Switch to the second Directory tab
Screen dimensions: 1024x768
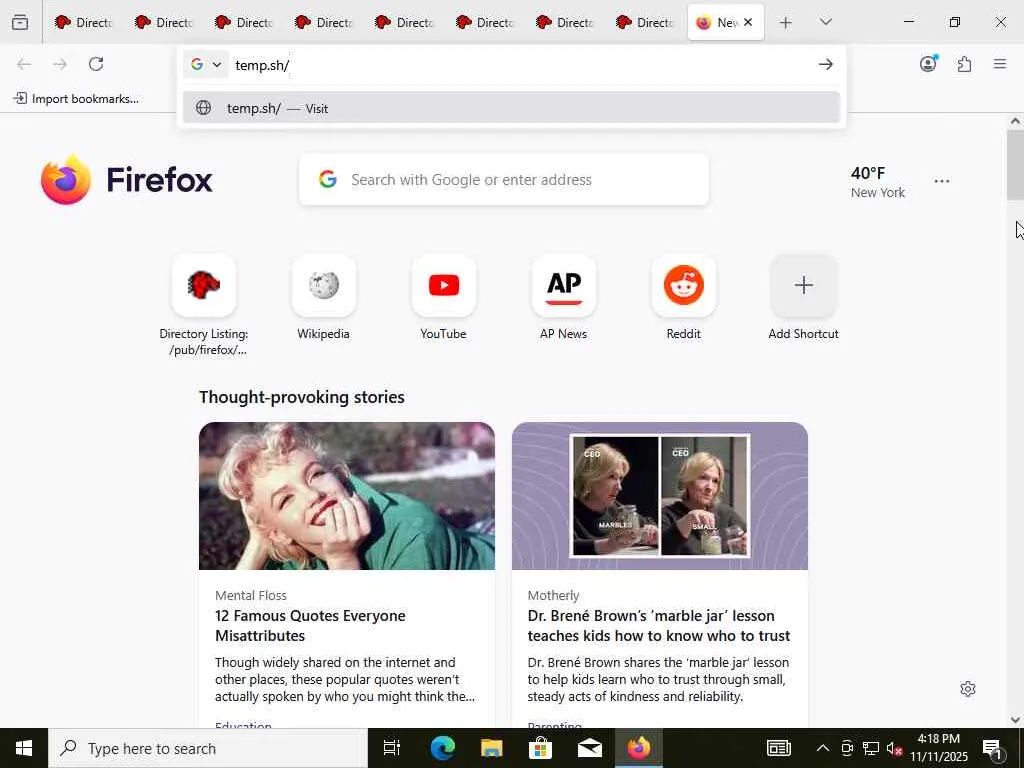[163, 22]
